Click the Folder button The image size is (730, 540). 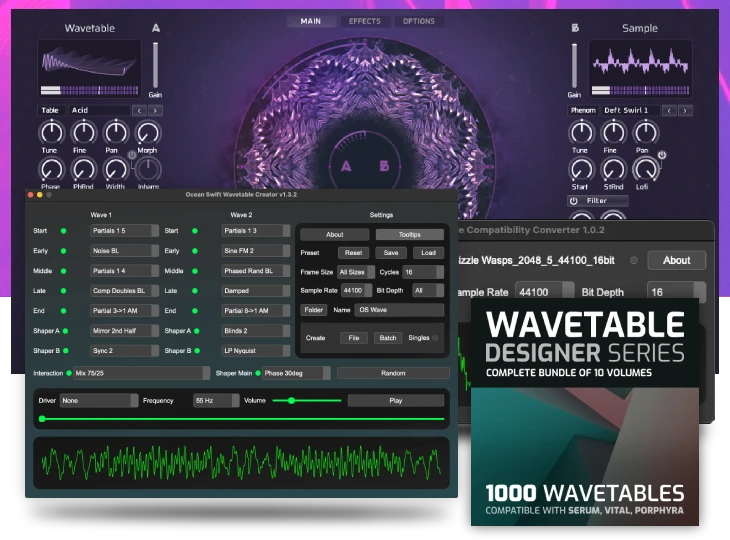click(314, 310)
